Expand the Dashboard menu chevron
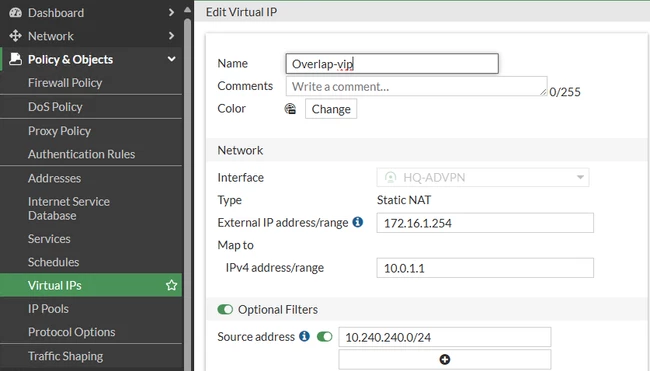This screenshot has width=650, height=371. (171, 13)
